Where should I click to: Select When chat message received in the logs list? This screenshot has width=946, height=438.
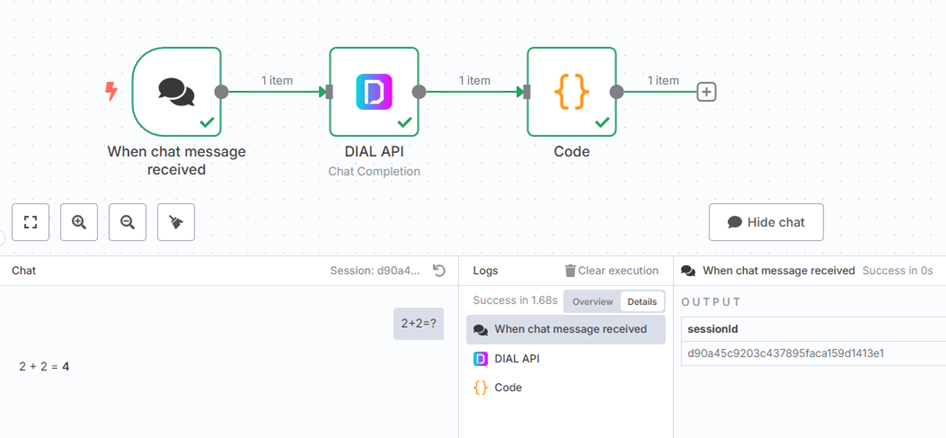click(x=566, y=329)
